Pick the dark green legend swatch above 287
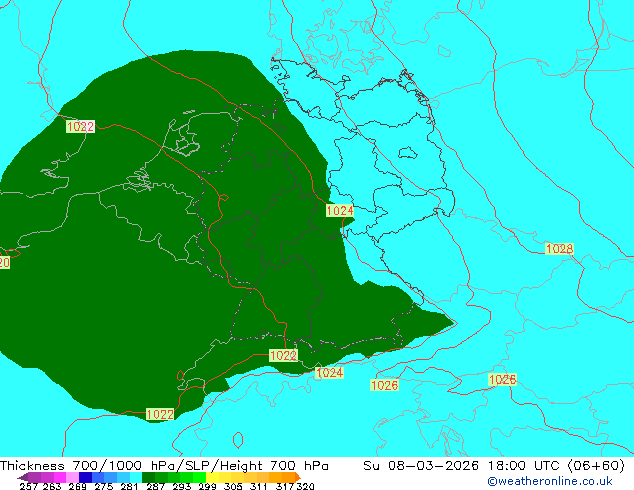Viewport: 634px width, 490px height. pyautogui.click(x=148, y=477)
